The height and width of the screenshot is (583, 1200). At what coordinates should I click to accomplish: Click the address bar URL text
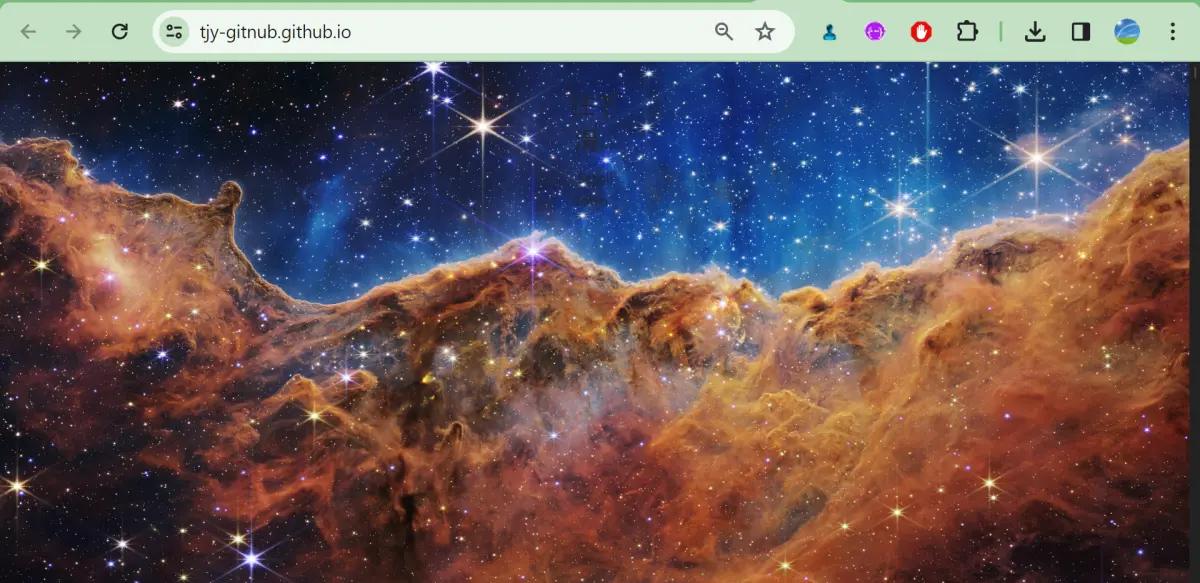point(275,32)
